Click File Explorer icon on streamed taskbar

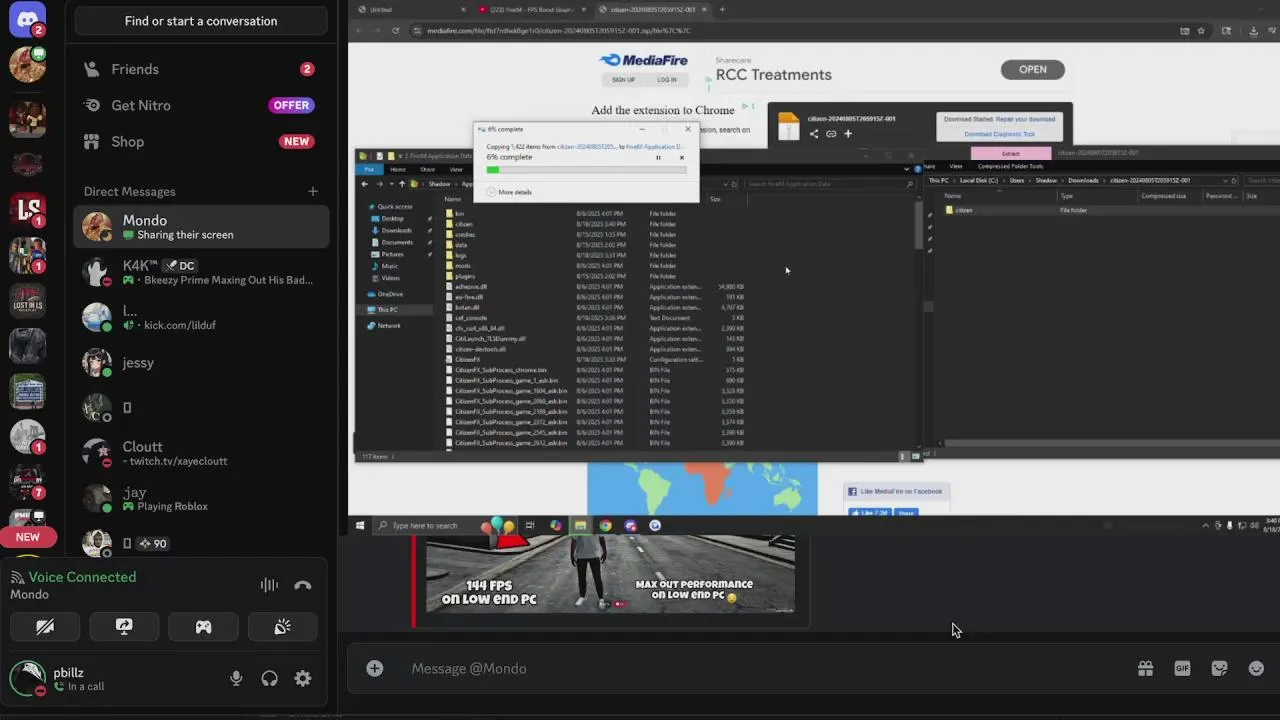[580, 525]
